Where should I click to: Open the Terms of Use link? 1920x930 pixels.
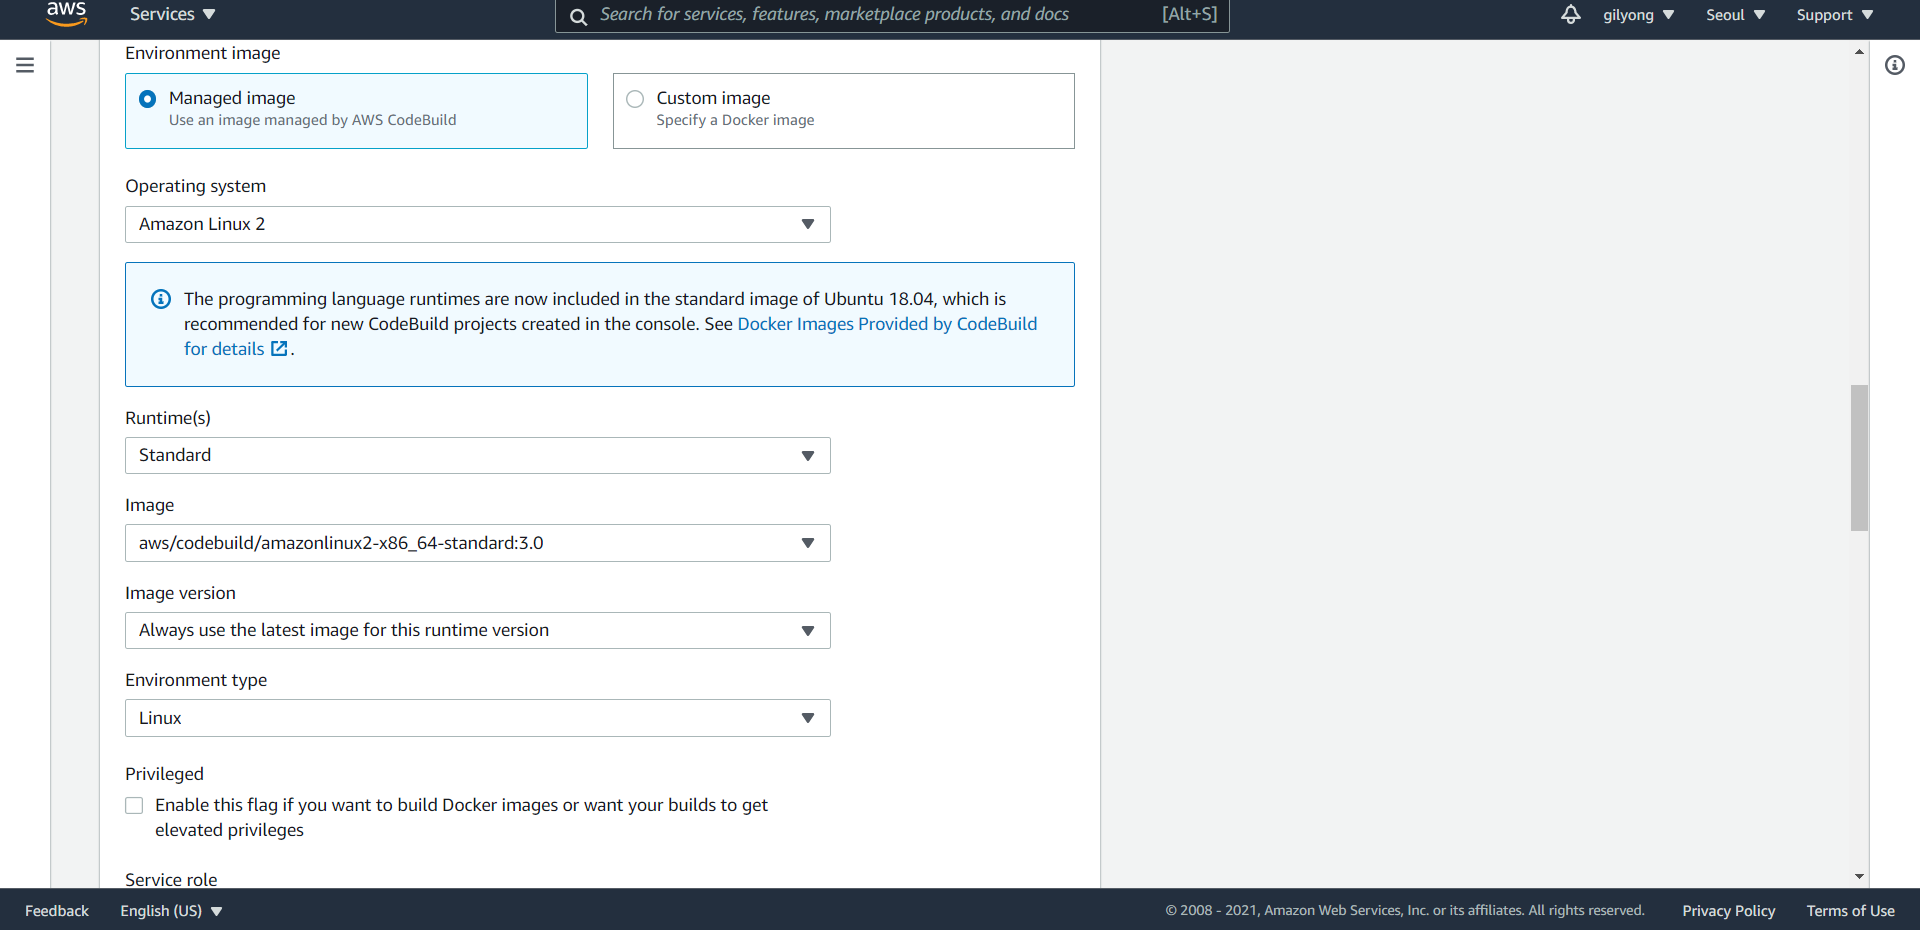1850,911
